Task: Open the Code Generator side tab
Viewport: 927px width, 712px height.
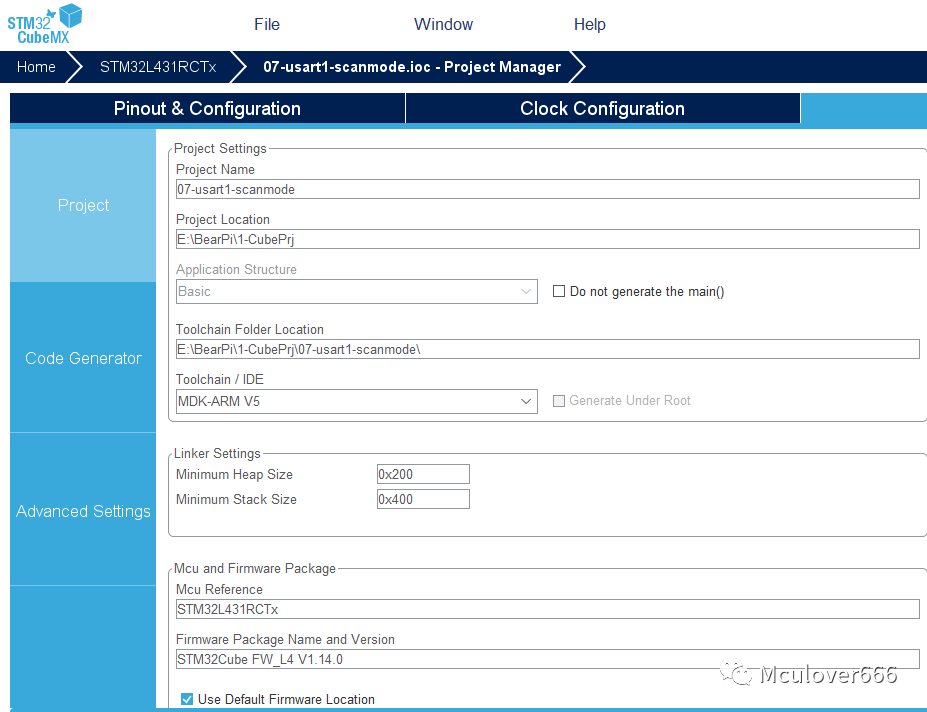Action: pos(83,358)
